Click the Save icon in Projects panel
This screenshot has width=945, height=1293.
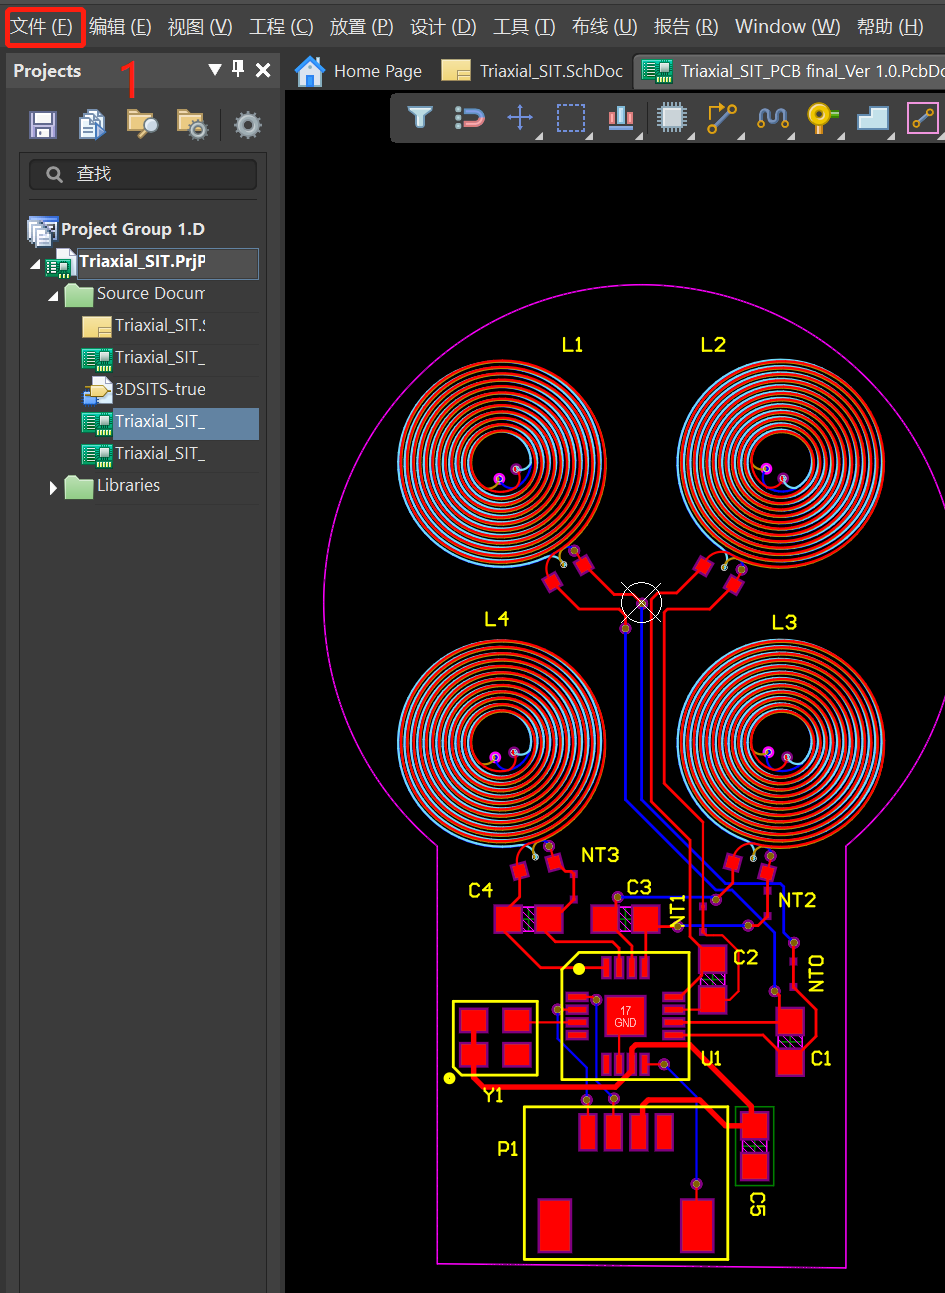coord(43,125)
